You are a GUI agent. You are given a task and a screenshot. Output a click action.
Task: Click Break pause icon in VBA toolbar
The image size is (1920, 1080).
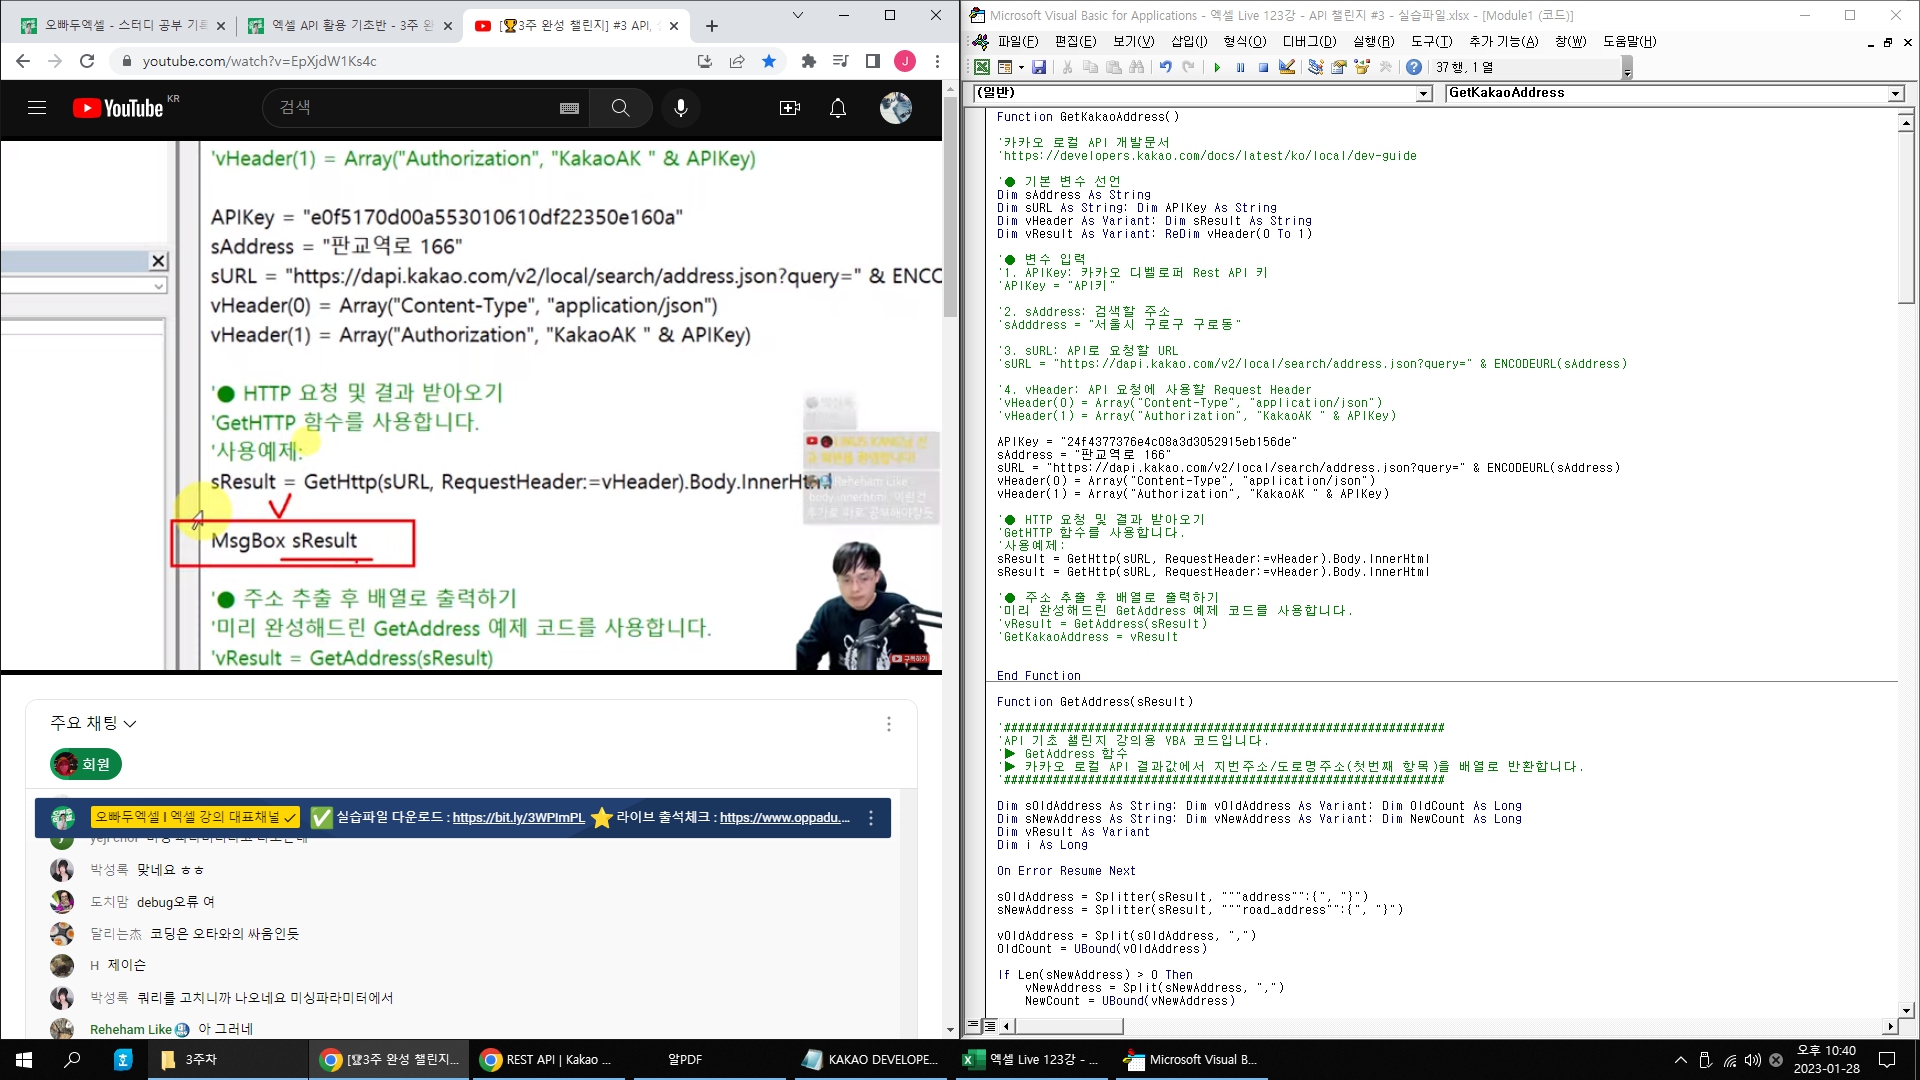pos(1240,67)
